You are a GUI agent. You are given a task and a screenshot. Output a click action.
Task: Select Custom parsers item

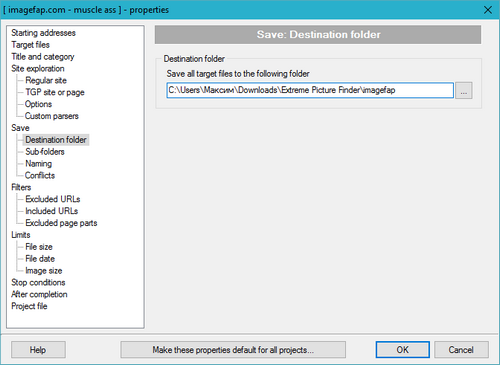coord(52,116)
